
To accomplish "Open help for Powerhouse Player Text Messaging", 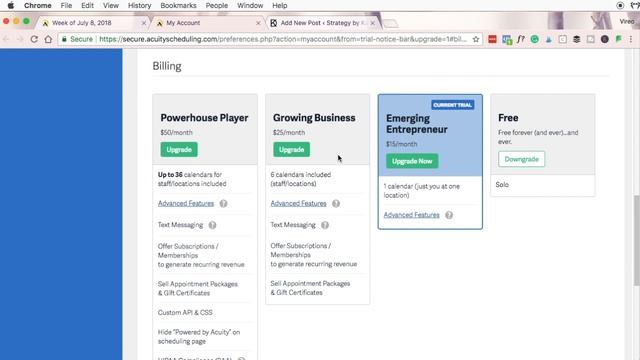I will 212,225.
